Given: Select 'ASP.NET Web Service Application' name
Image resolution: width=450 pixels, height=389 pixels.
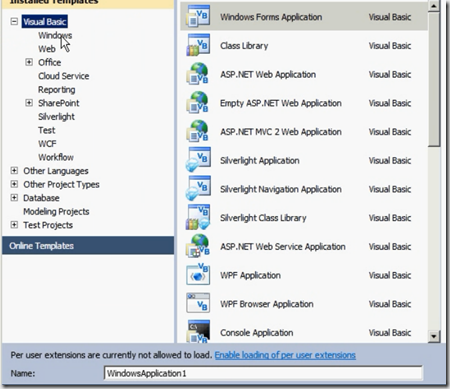Looking at the screenshot, I should tap(283, 246).
